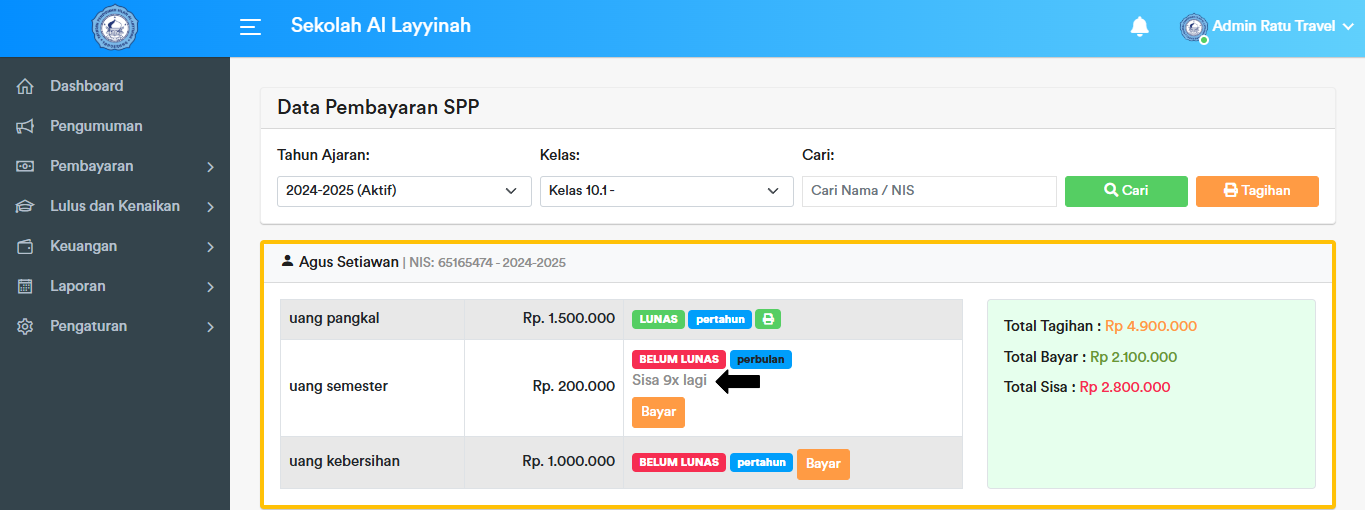Viewport: 1365px width, 510px height.
Task: Click the Cari Nama / NIS input field
Action: (x=929, y=191)
